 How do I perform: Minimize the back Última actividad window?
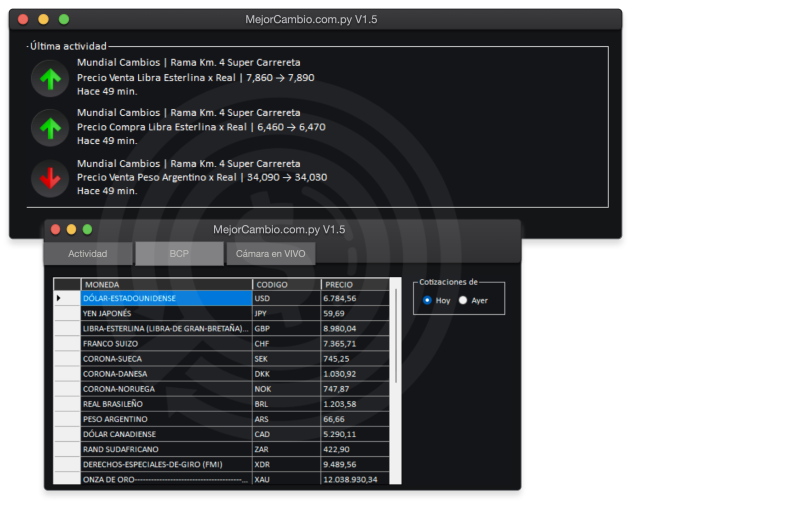point(43,19)
